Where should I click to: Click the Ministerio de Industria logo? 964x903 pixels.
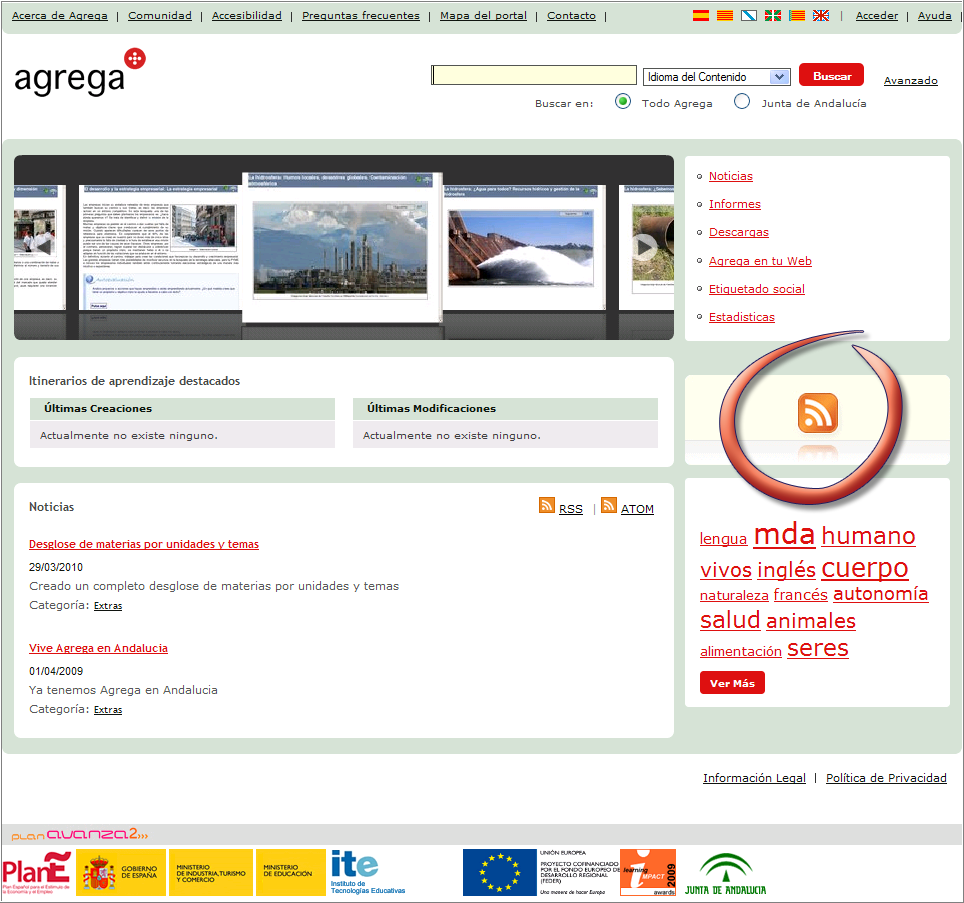point(210,872)
